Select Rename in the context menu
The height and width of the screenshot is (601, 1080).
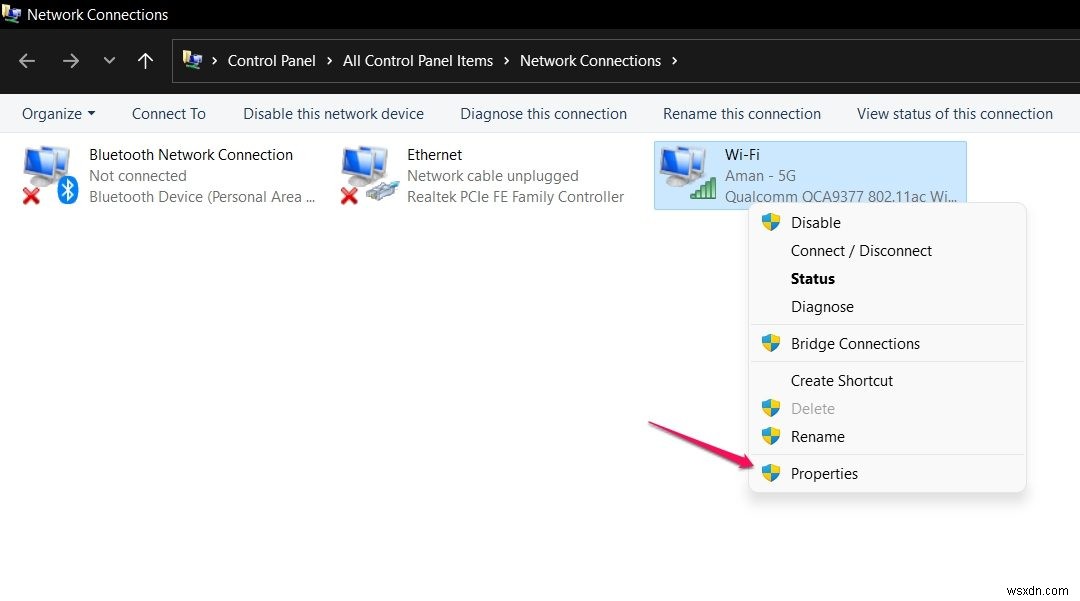(x=817, y=437)
